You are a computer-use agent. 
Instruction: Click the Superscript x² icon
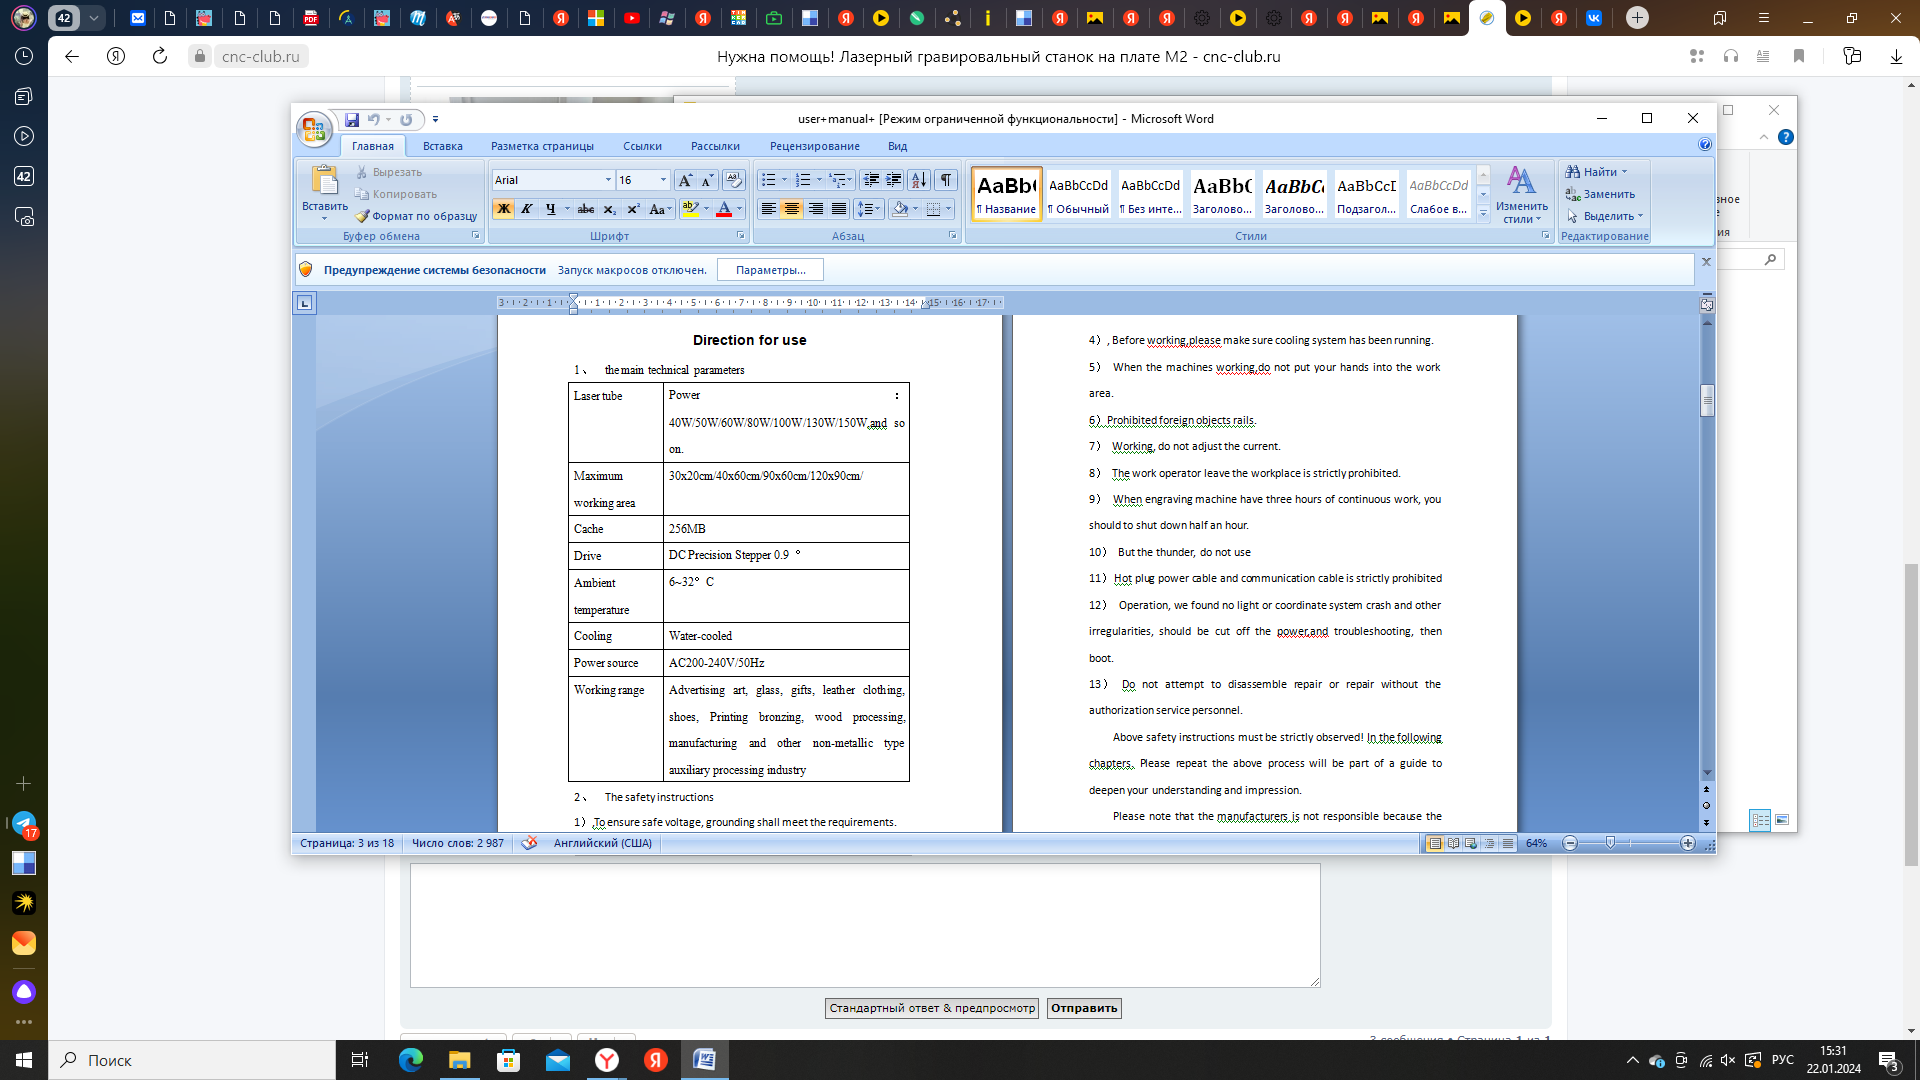tap(633, 209)
